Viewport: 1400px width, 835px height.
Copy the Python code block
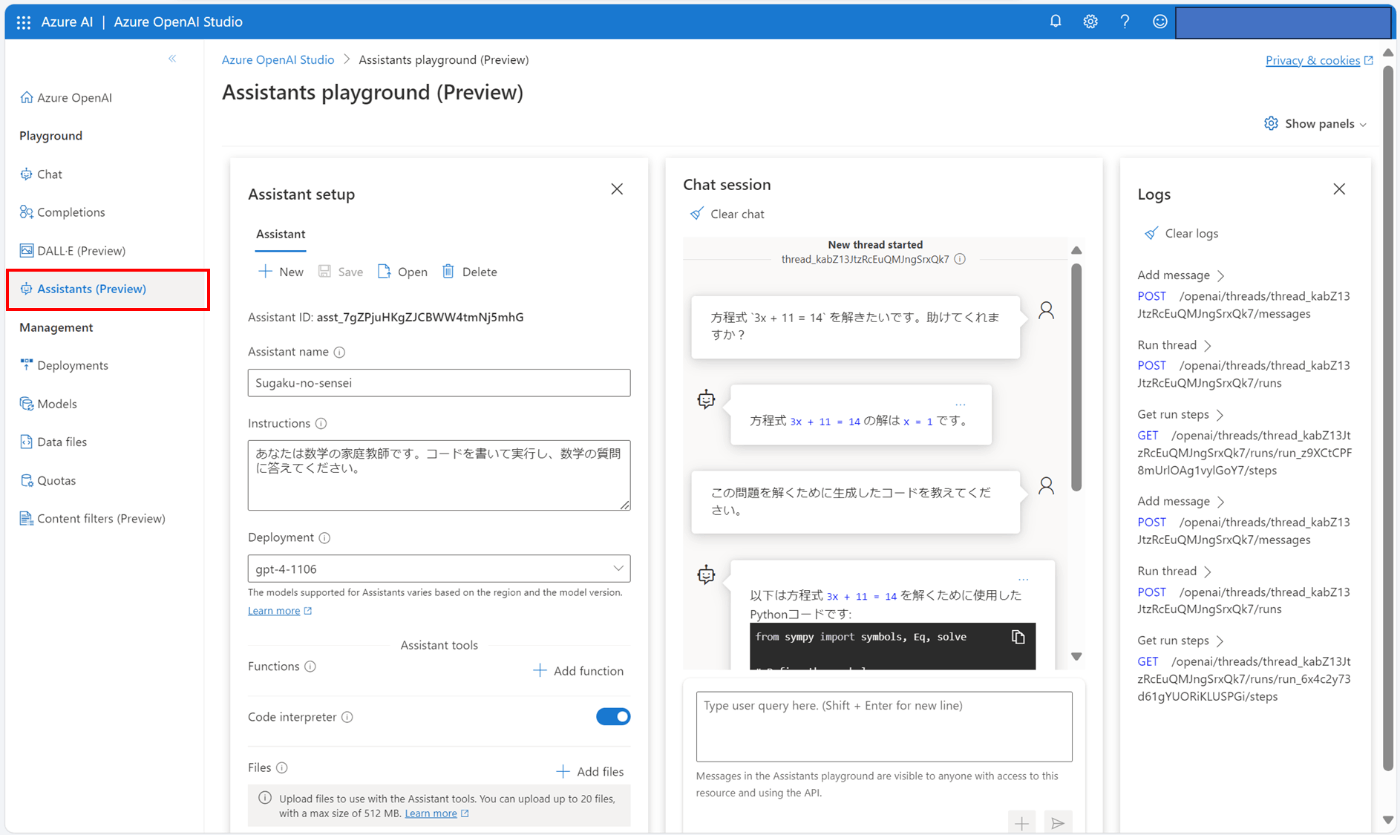(x=1018, y=637)
